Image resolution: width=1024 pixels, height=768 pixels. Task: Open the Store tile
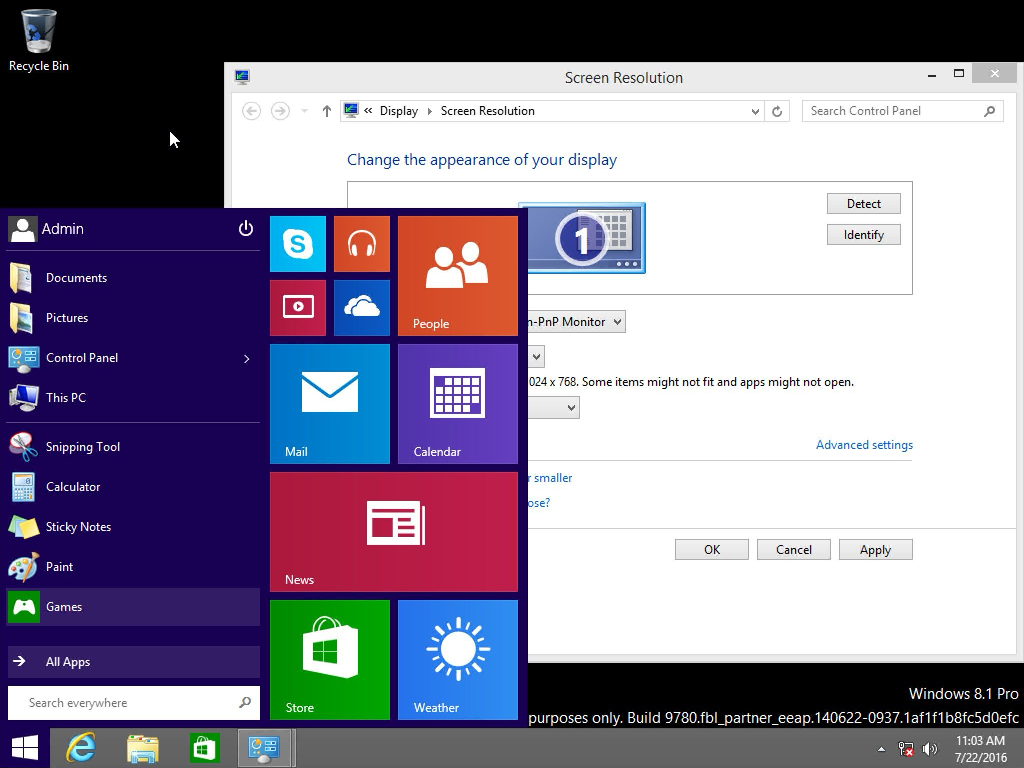[x=329, y=659]
